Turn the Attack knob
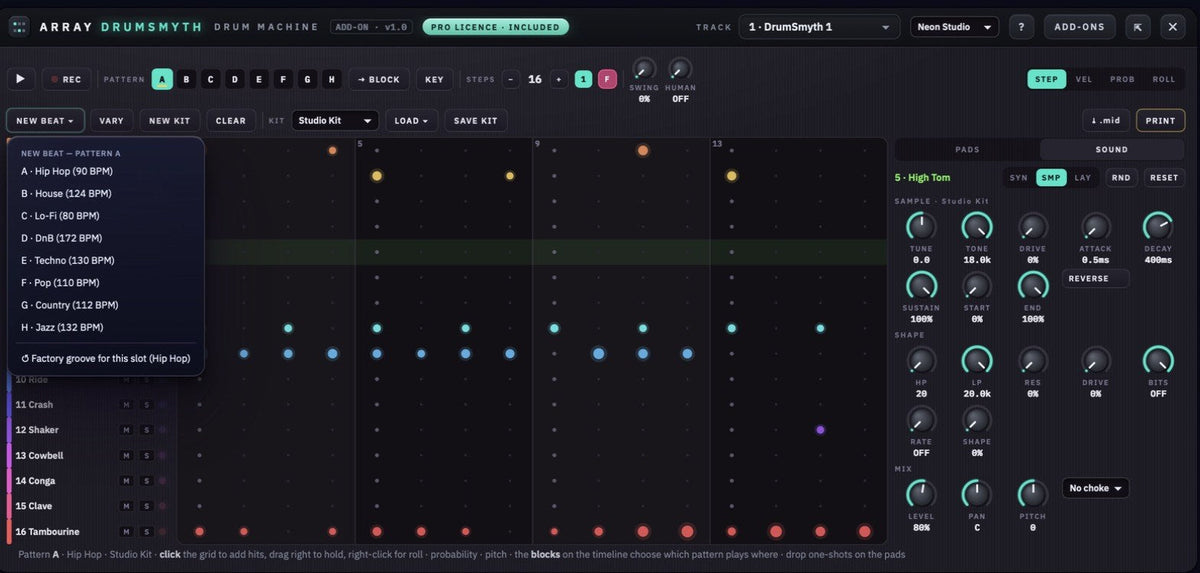The image size is (1200, 573). point(1096,226)
